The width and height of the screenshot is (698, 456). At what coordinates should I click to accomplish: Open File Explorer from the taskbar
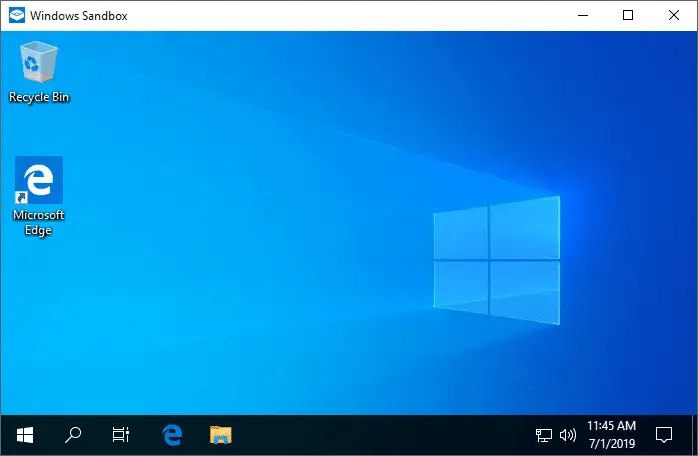[x=220, y=435]
